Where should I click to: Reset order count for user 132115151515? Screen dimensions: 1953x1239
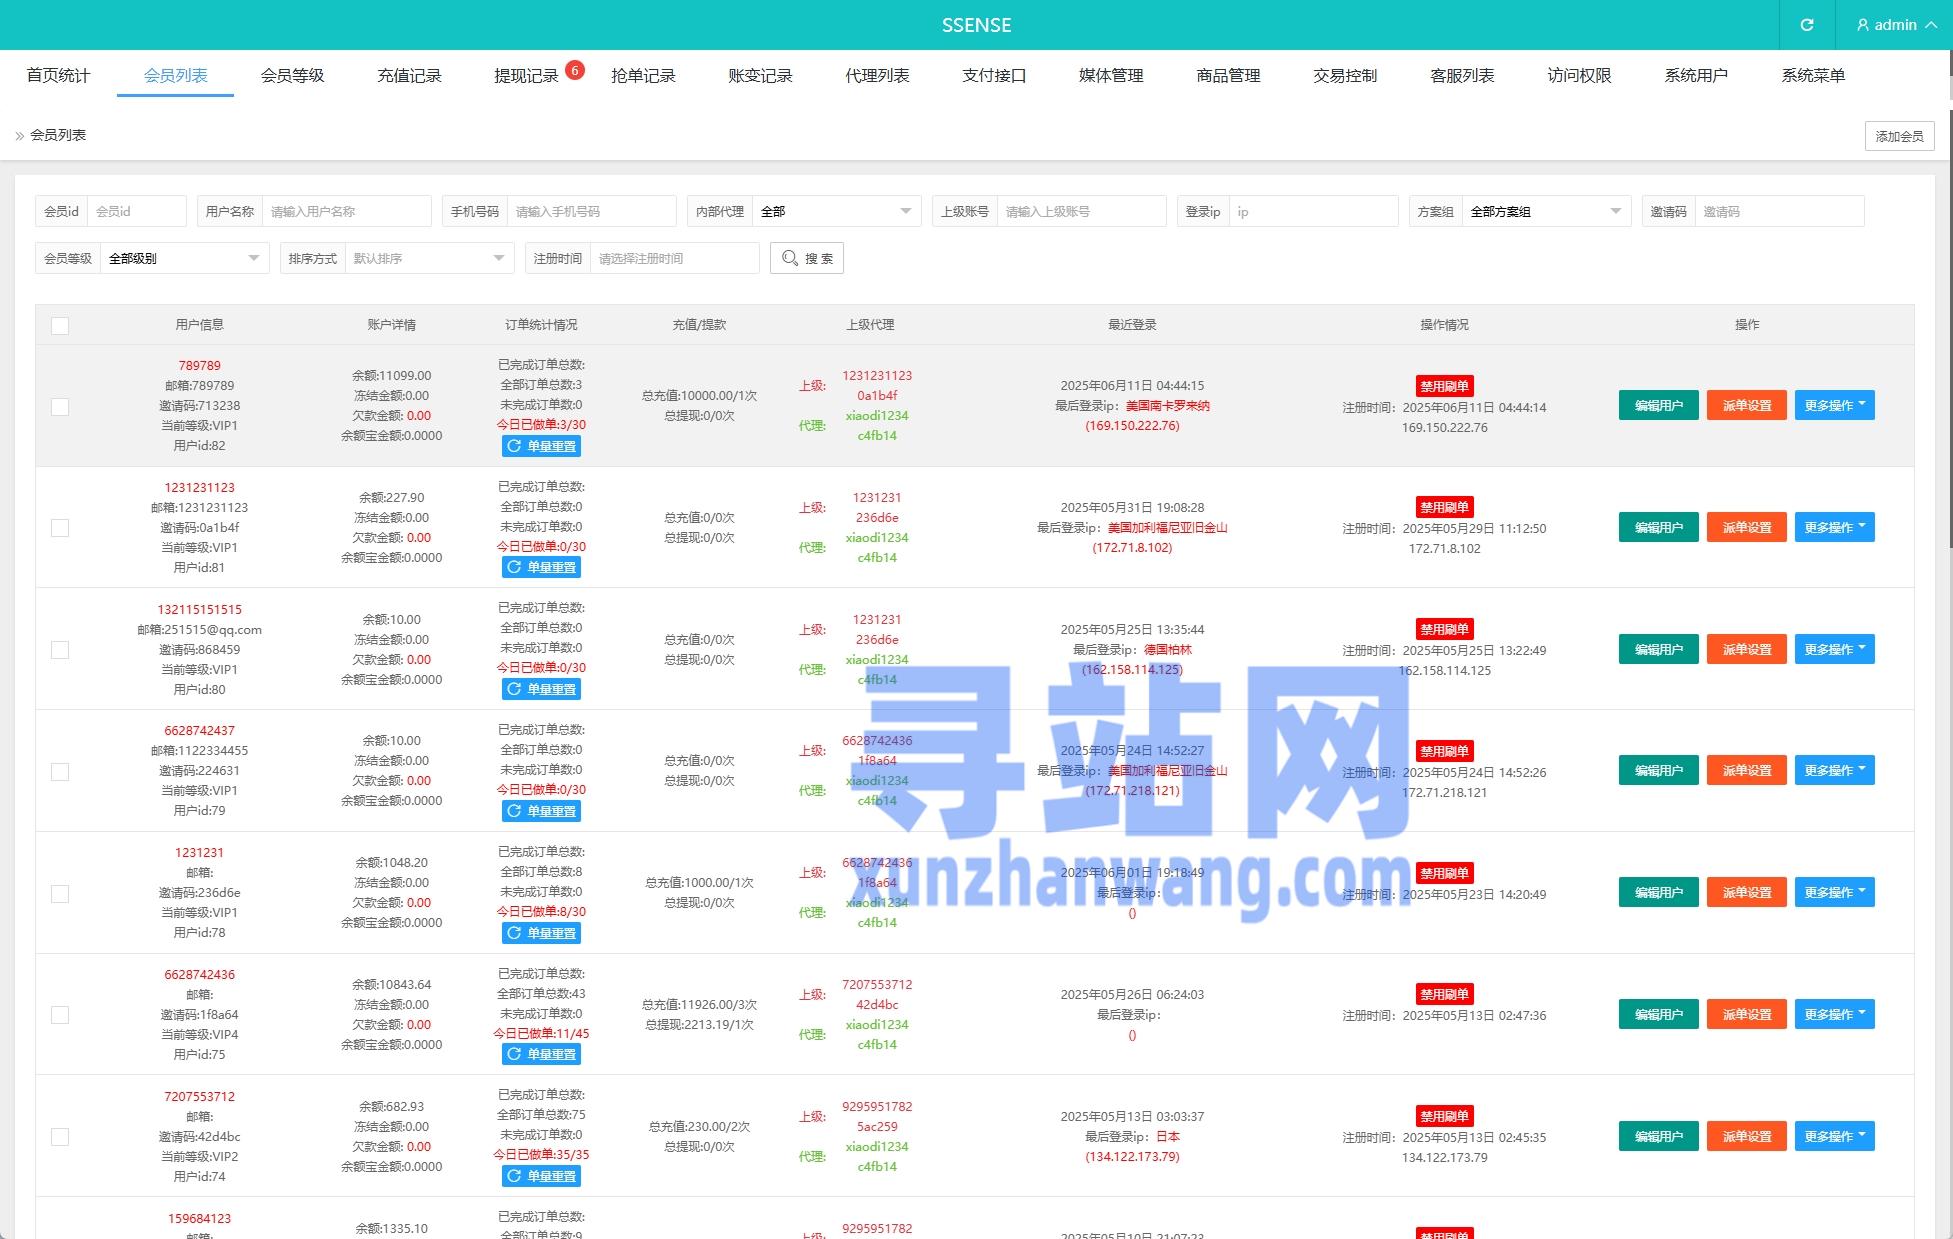click(x=541, y=689)
